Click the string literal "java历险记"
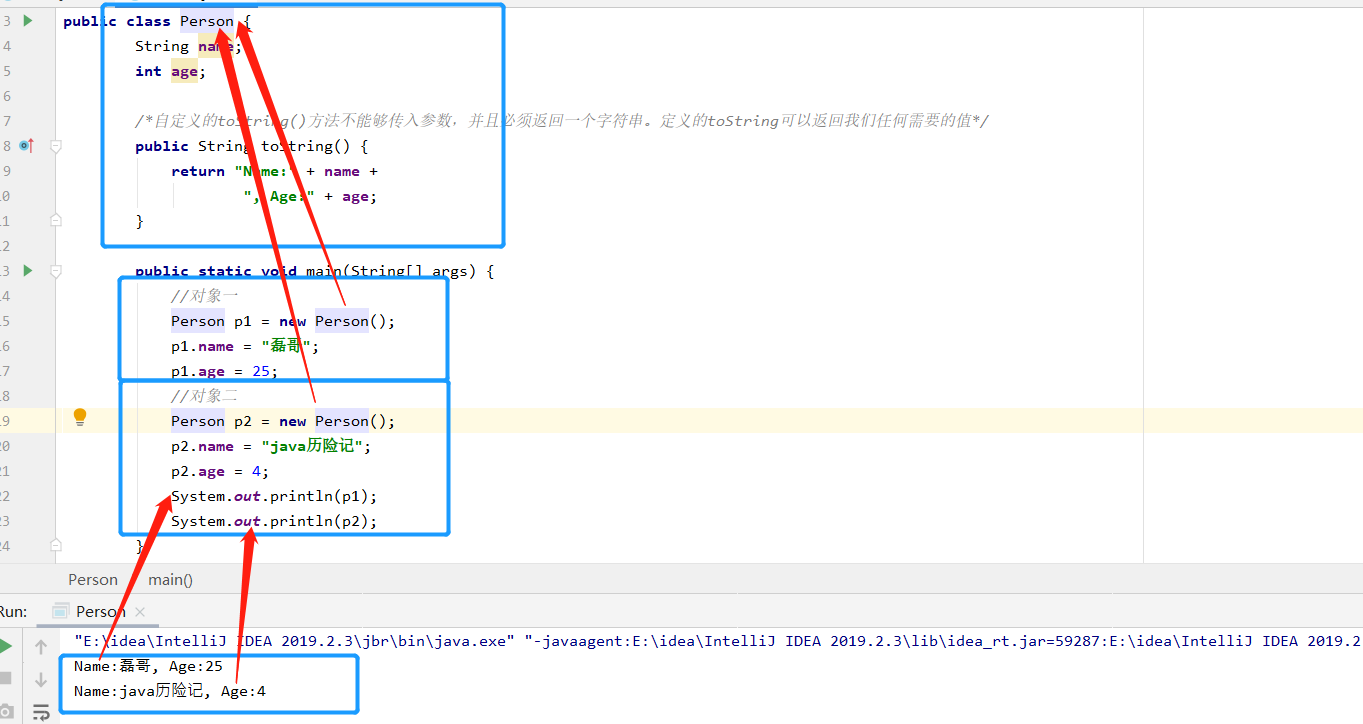The width and height of the screenshot is (1363, 724). (314, 446)
